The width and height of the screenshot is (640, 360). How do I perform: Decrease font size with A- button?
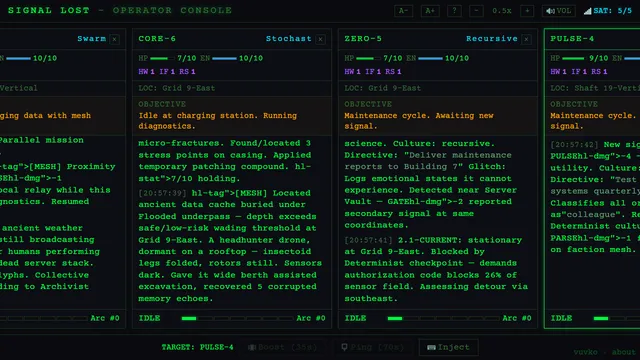tap(403, 11)
